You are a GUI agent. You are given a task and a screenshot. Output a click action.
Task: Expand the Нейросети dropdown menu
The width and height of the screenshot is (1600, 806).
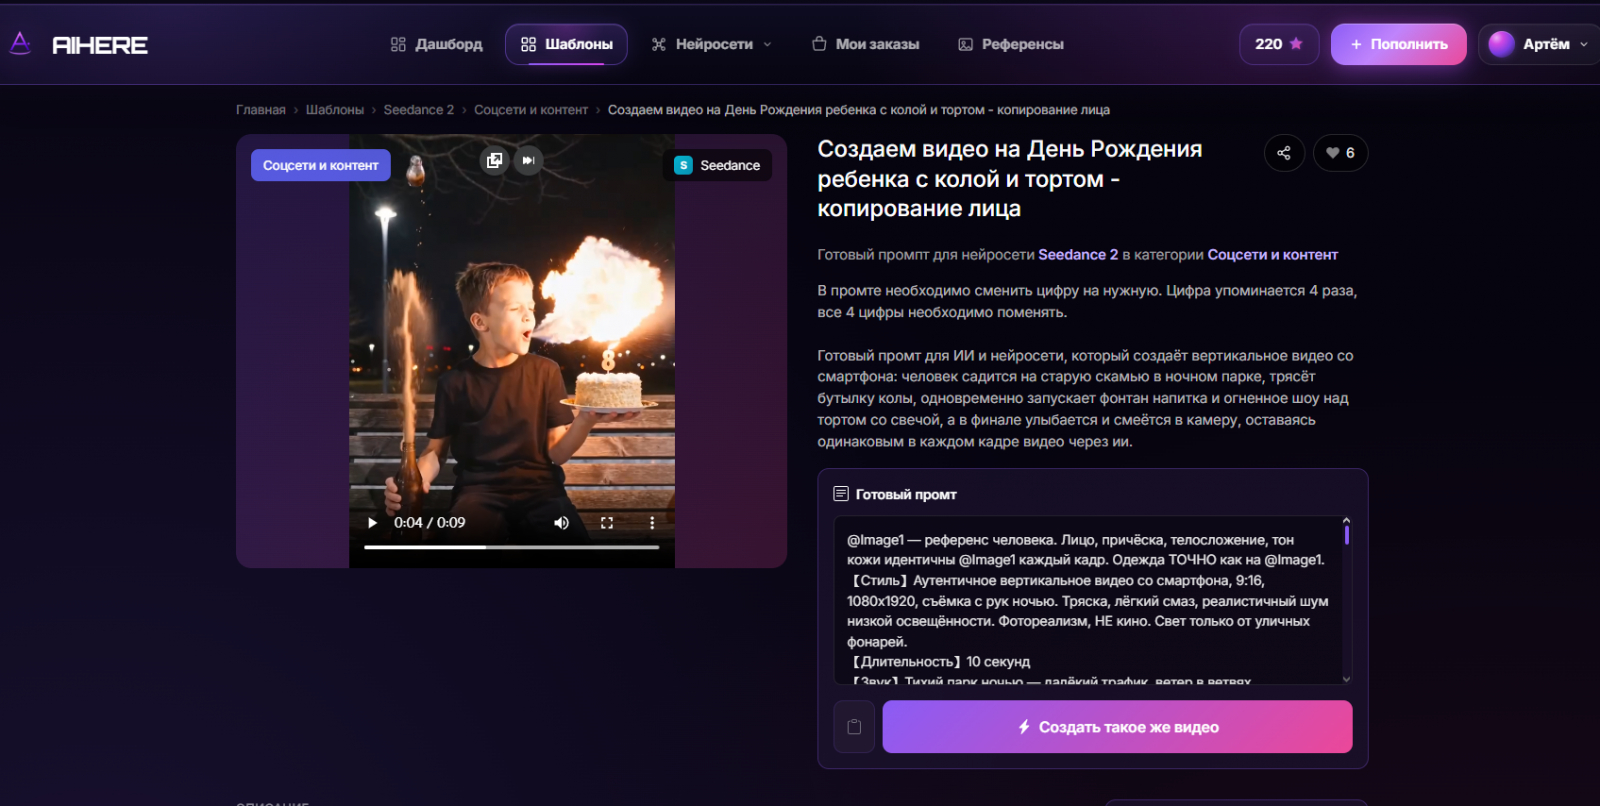point(712,44)
